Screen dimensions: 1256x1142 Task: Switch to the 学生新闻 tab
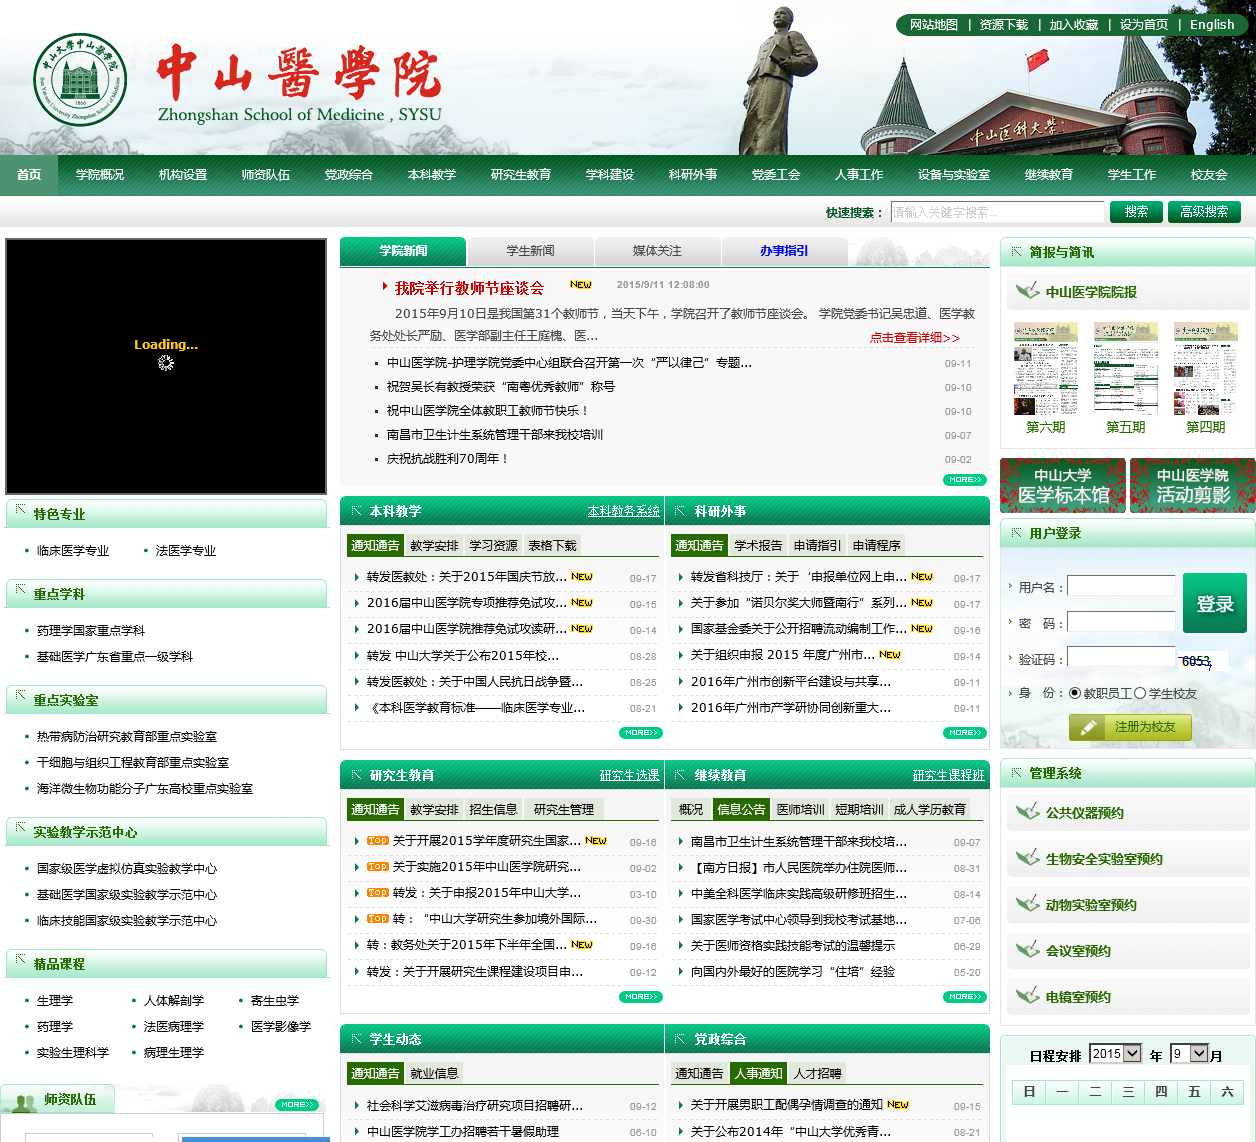click(530, 251)
